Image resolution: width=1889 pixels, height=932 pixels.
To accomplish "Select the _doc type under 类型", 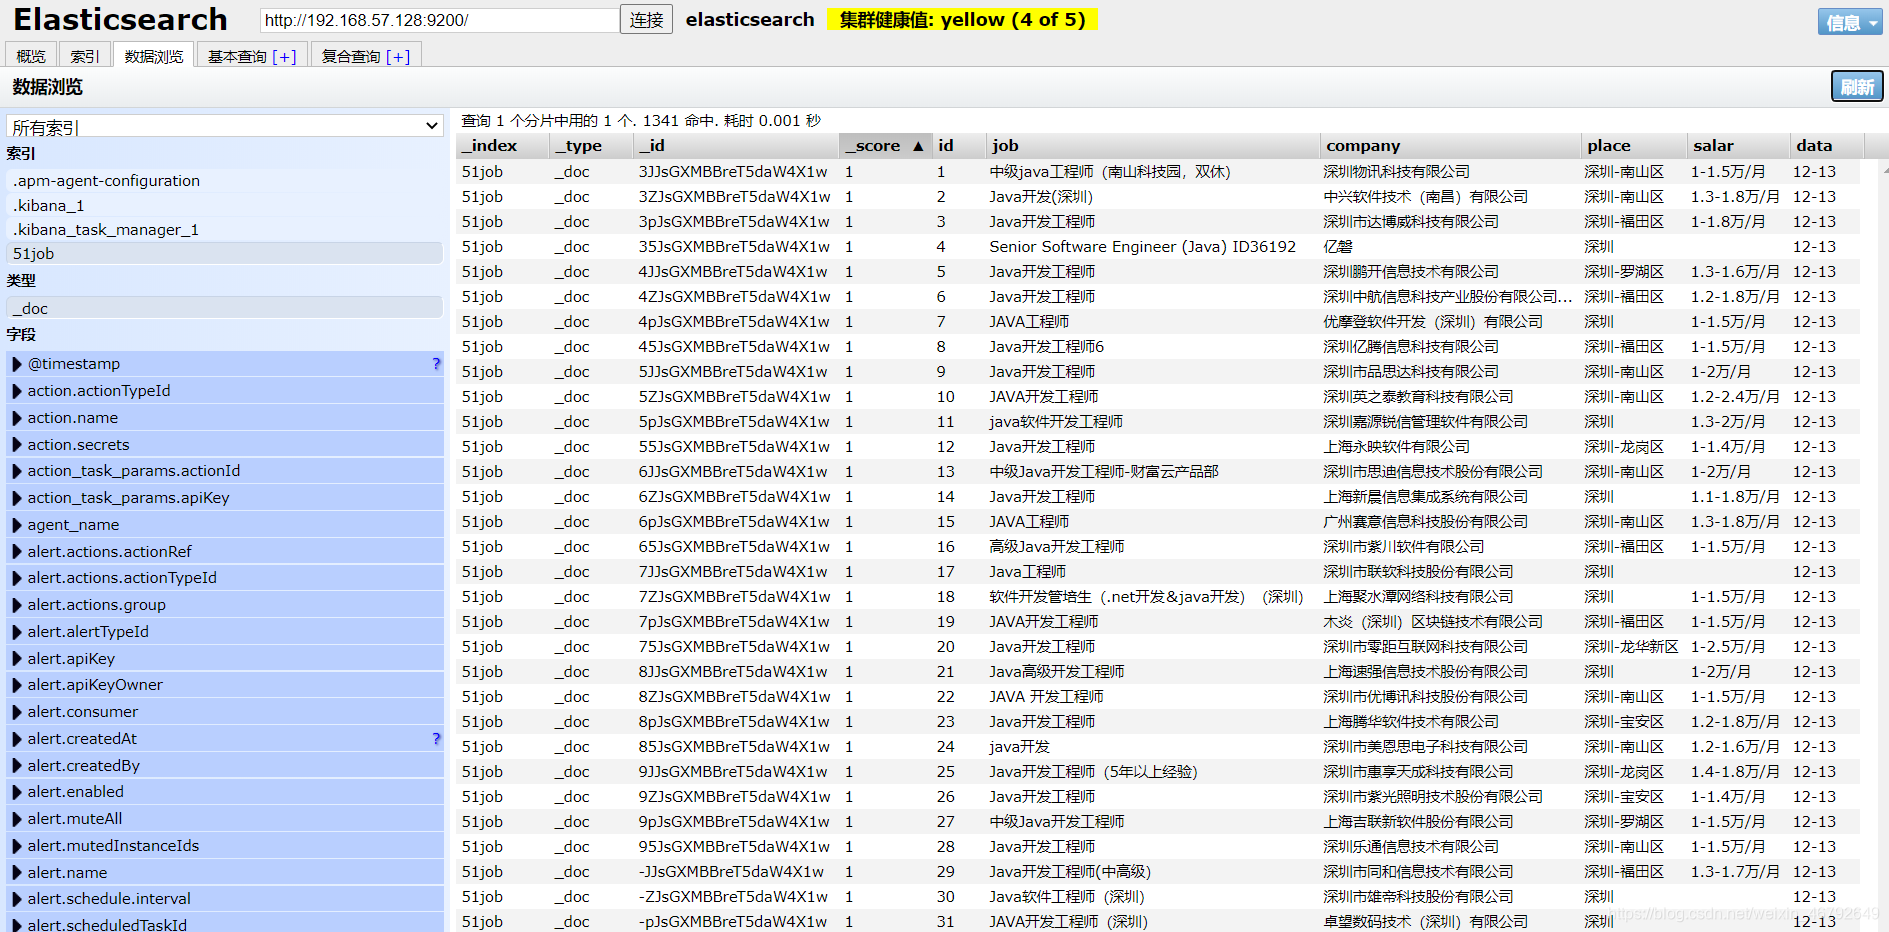I will tap(224, 308).
